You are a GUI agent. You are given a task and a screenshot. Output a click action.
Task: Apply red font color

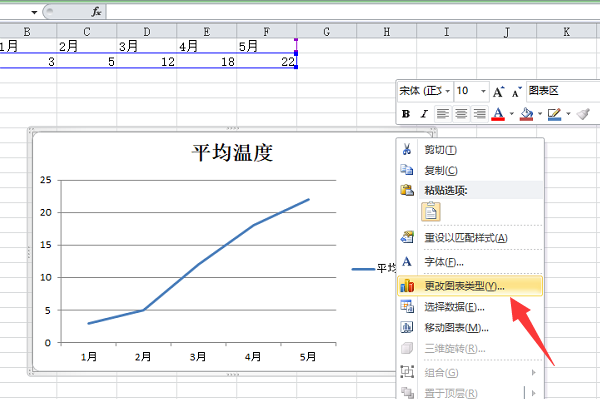tap(498, 114)
